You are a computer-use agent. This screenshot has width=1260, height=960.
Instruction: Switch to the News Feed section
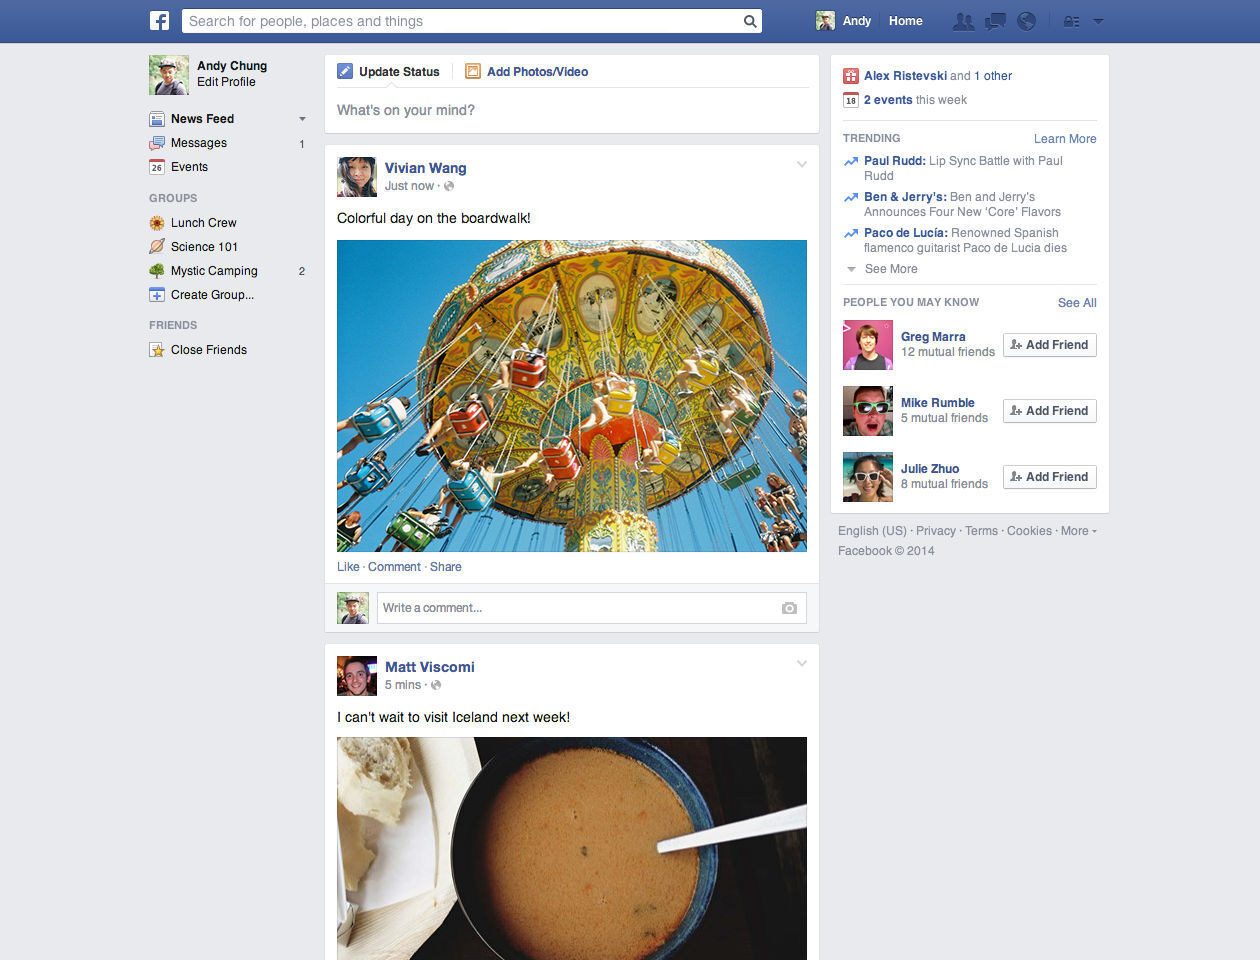click(x=200, y=118)
